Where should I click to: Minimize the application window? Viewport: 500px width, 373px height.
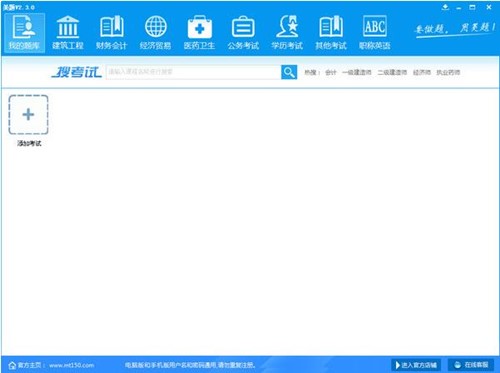pyautogui.click(x=459, y=7)
